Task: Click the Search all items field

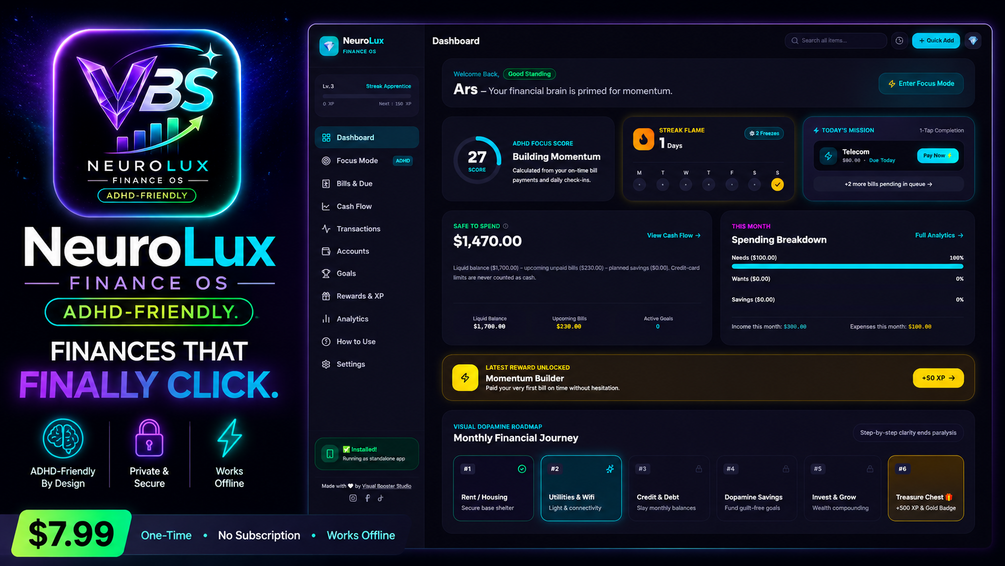Action: [836, 40]
